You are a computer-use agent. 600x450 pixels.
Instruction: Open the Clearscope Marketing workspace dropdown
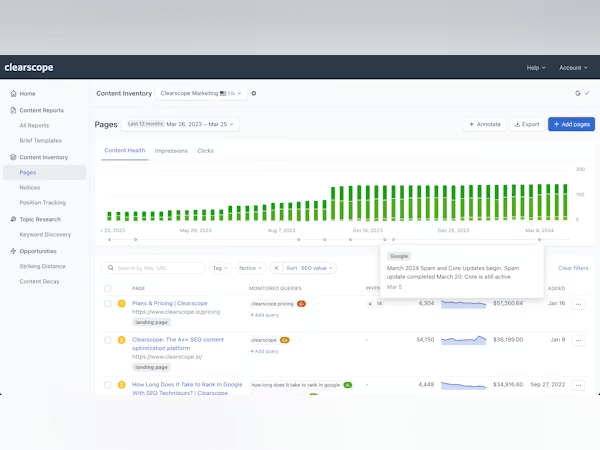200,93
